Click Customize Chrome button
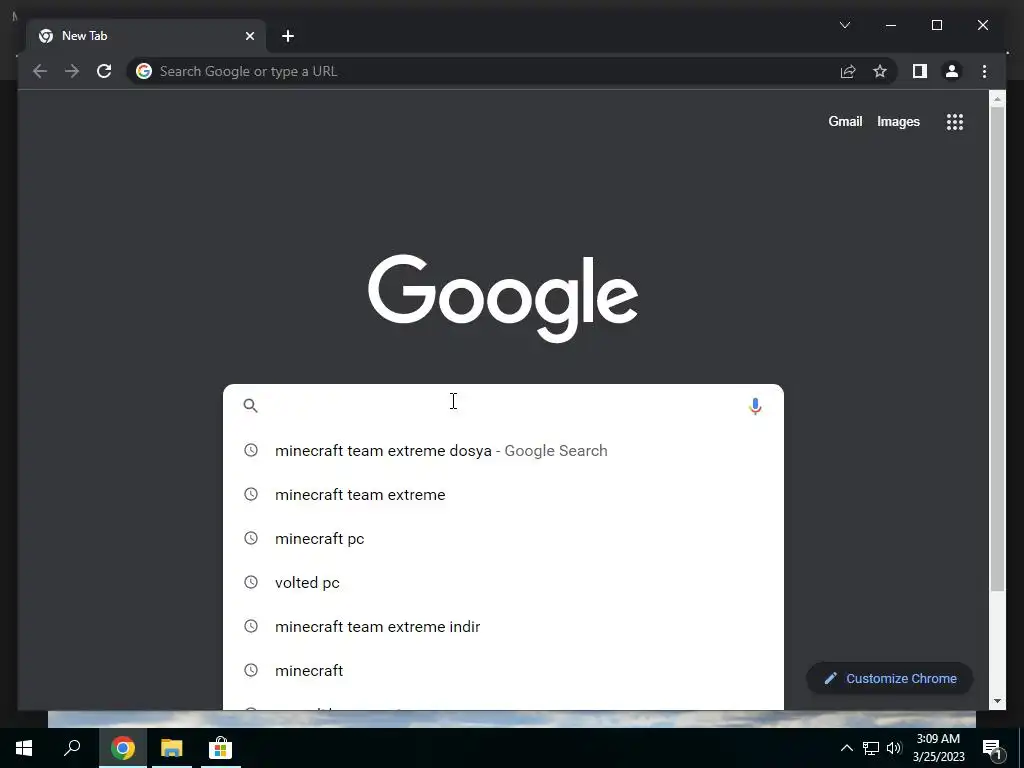 click(x=889, y=679)
